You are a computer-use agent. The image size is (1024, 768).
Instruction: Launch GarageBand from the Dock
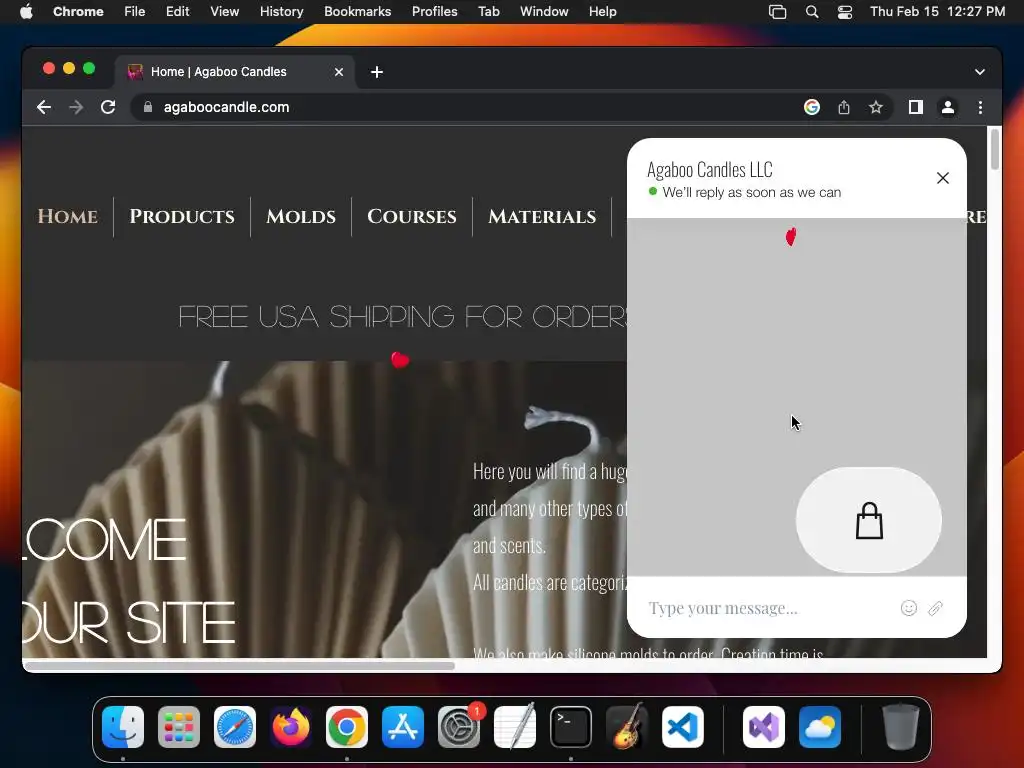pos(627,727)
